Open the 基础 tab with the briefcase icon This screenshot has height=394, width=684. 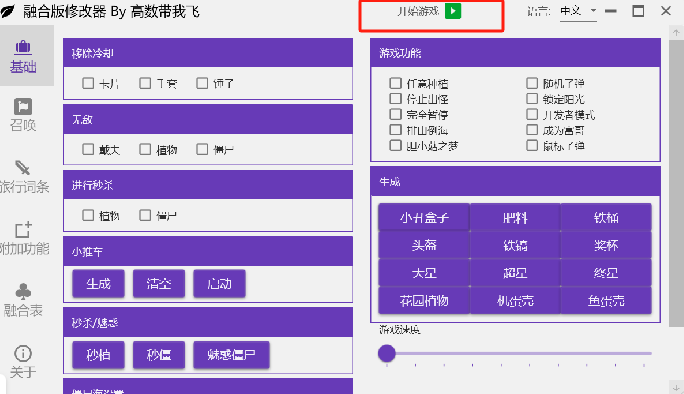[23, 56]
